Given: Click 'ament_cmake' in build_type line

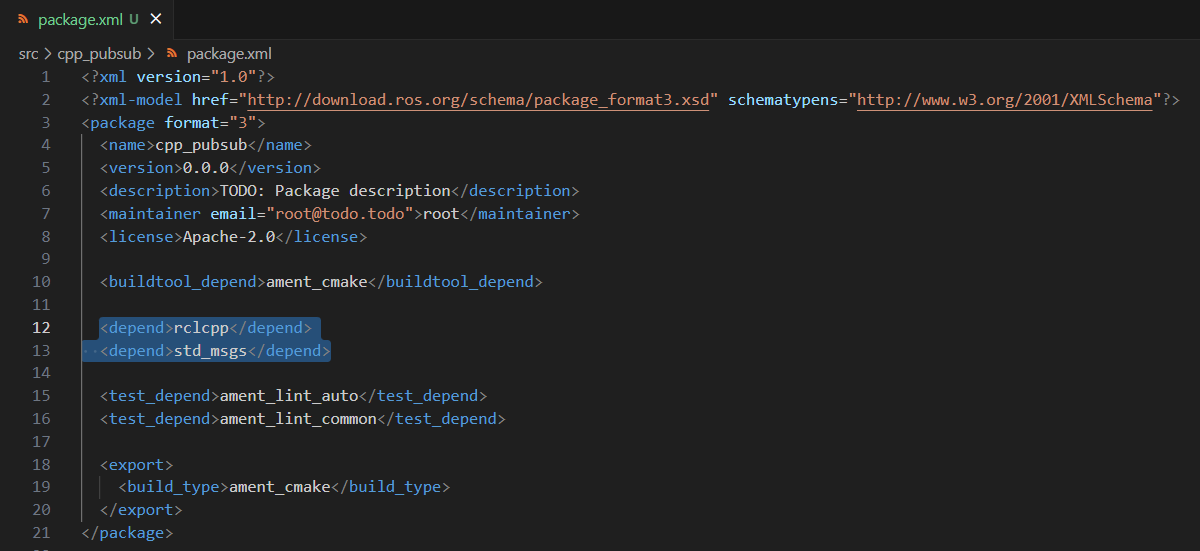Looking at the screenshot, I should (x=279, y=488).
